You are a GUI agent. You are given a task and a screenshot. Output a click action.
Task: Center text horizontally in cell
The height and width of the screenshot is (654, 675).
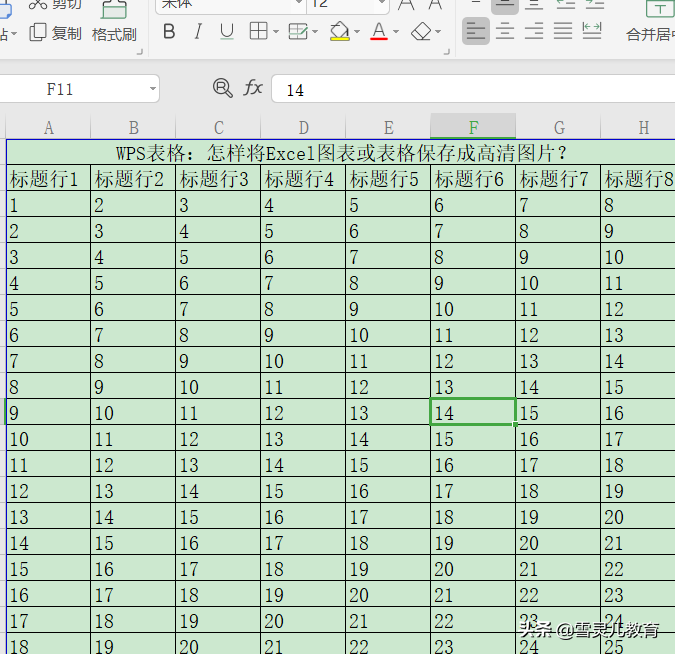505,31
